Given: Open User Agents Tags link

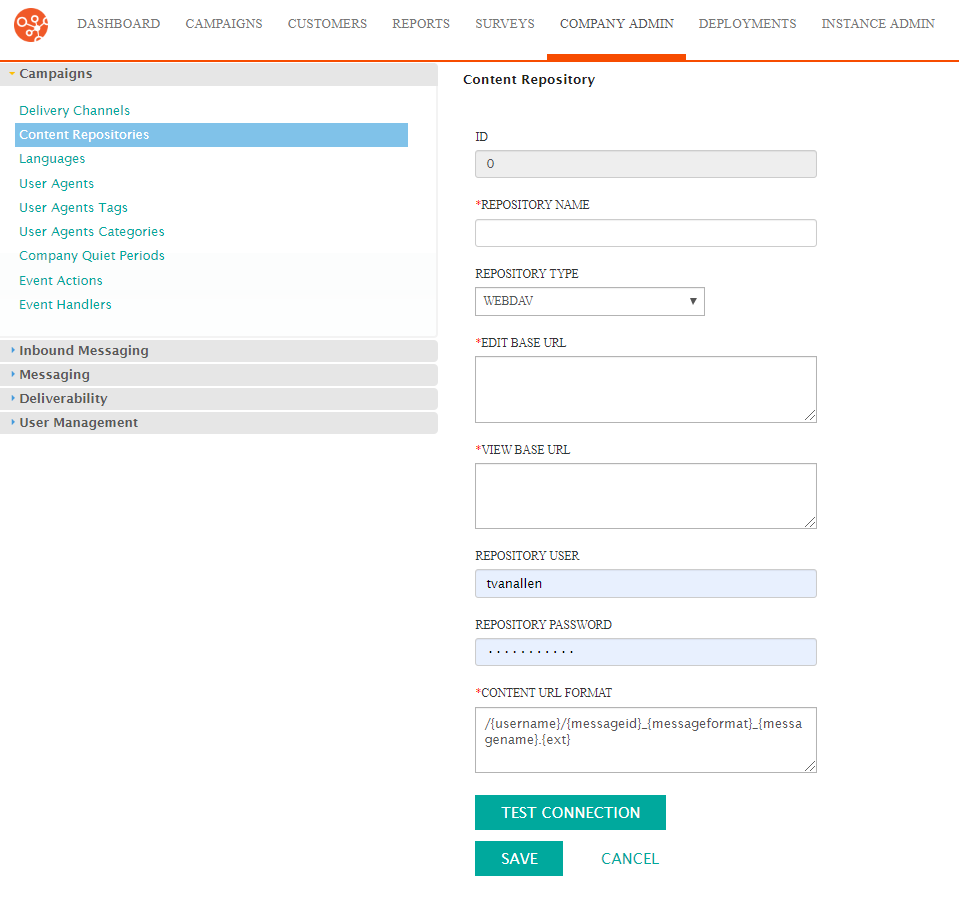Looking at the screenshot, I should point(73,208).
